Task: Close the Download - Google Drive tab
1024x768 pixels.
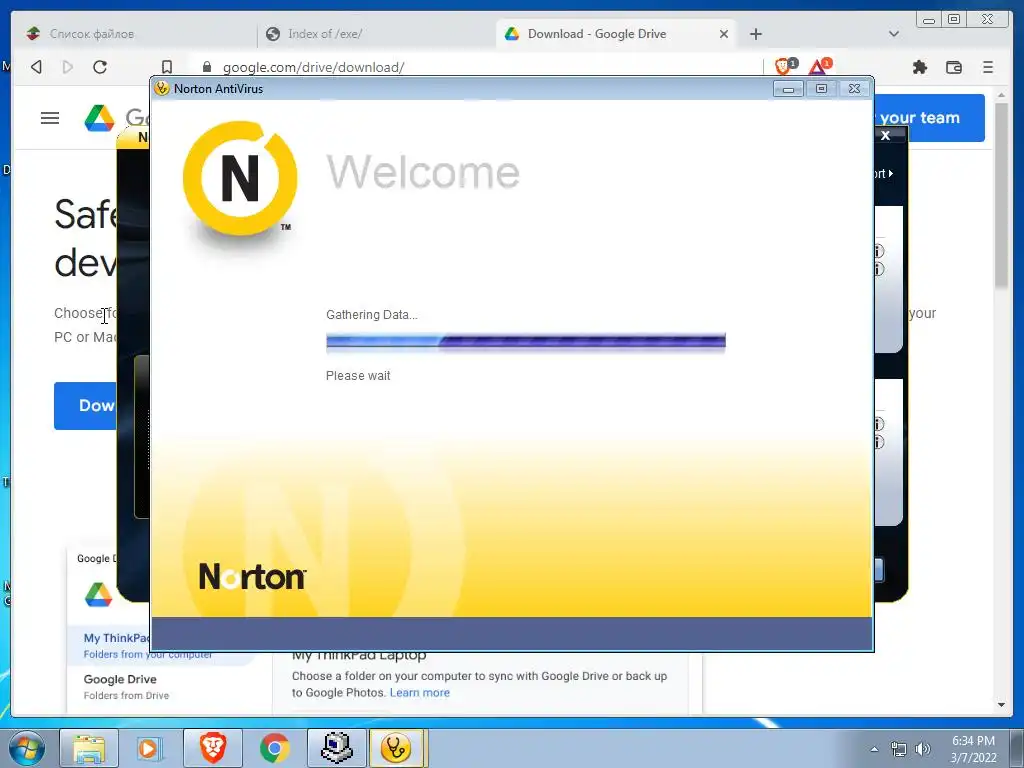Action: 724,34
